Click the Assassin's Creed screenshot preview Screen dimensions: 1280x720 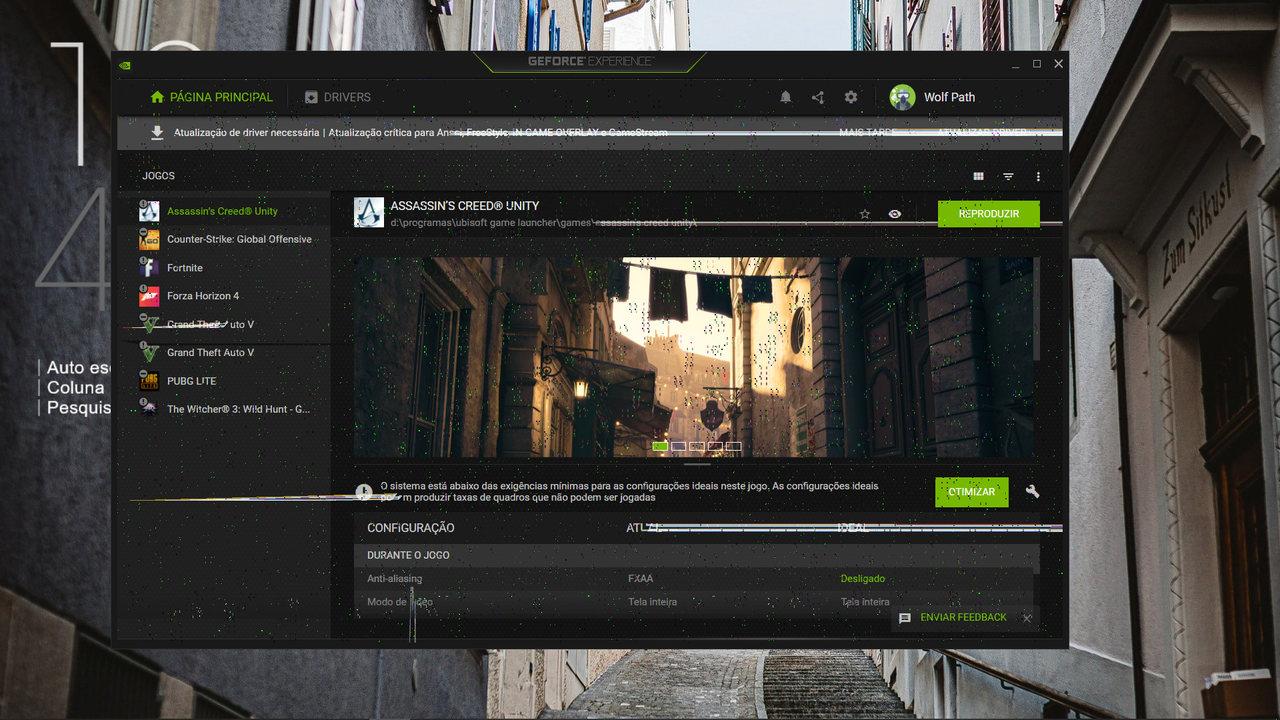click(x=694, y=357)
